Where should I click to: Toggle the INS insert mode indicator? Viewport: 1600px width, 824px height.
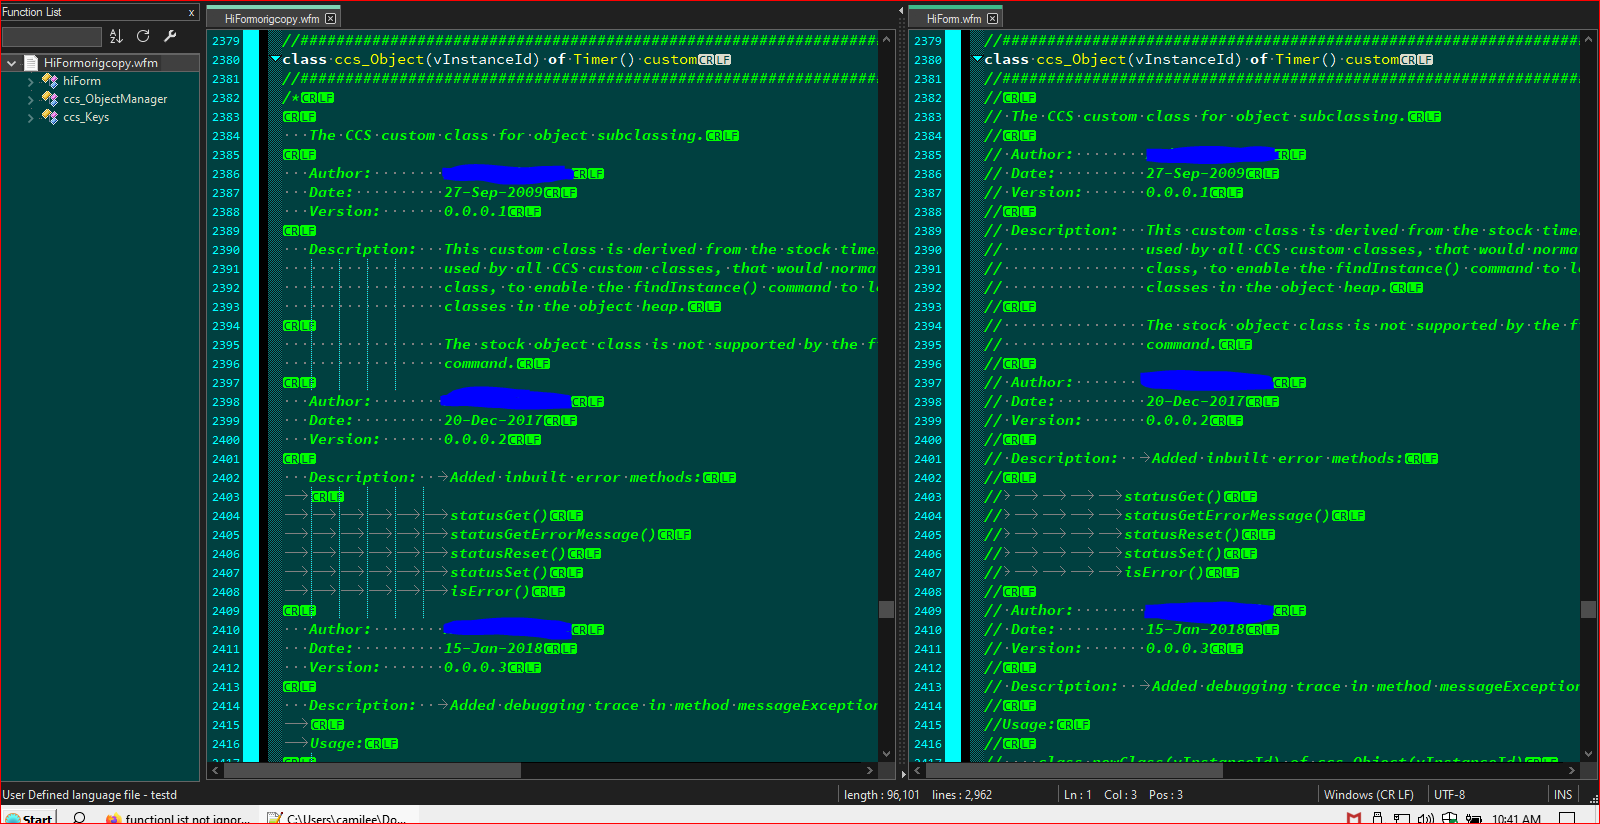click(x=1563, y=795)
